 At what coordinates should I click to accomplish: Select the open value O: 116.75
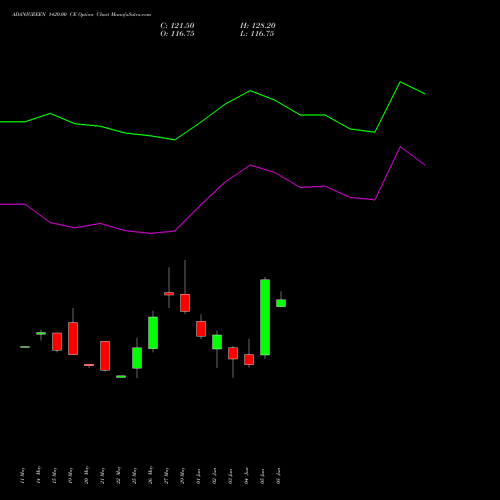177,34
